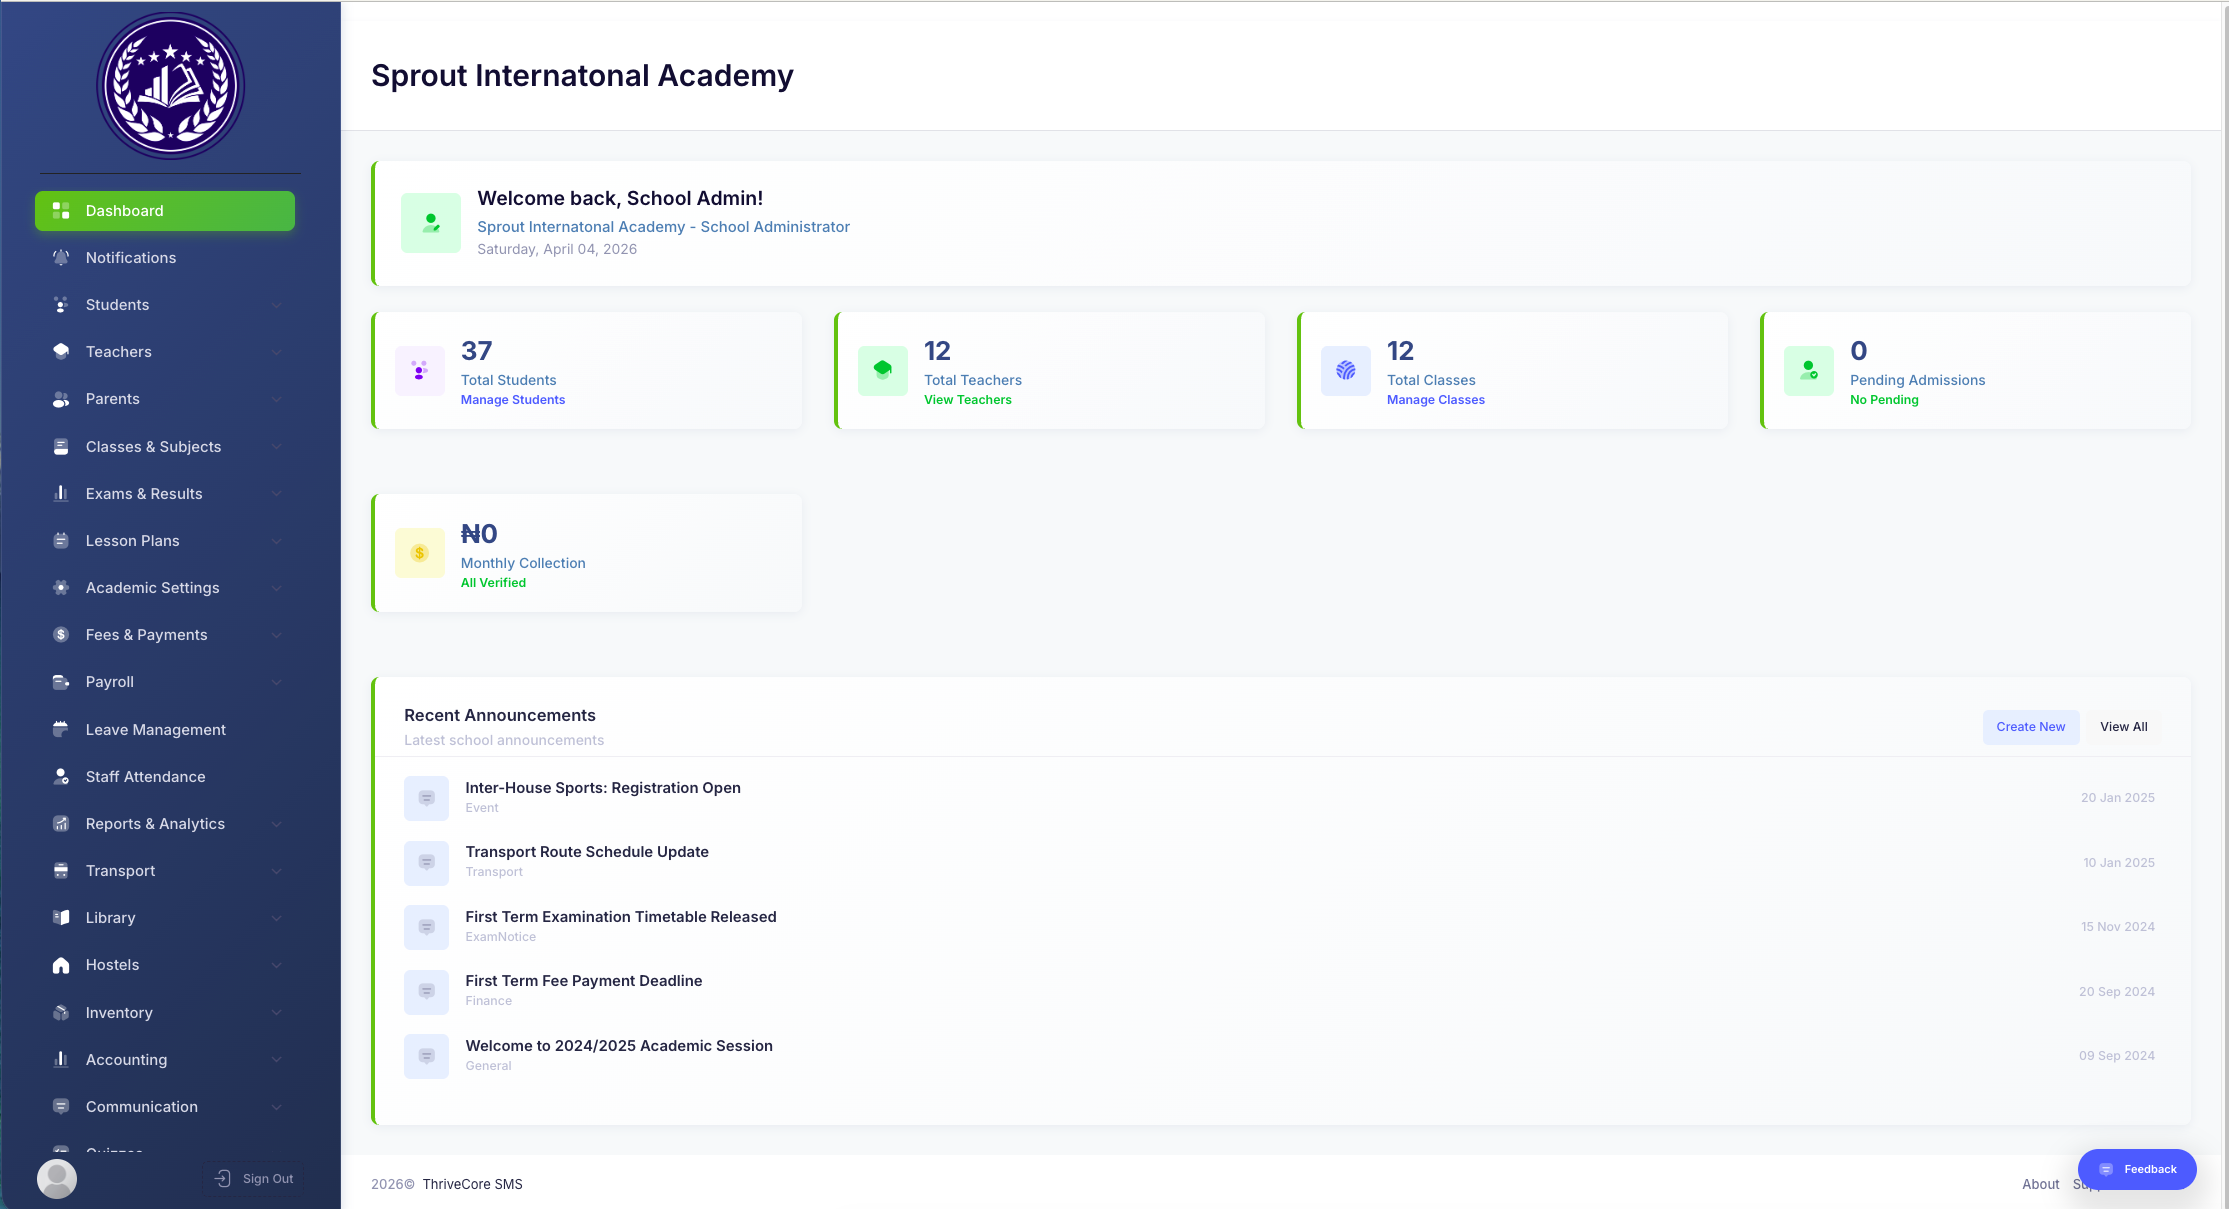
Task: Open the Feedback widget at bottom right
Action: pyautogui.click(x=2137, y=1168)
